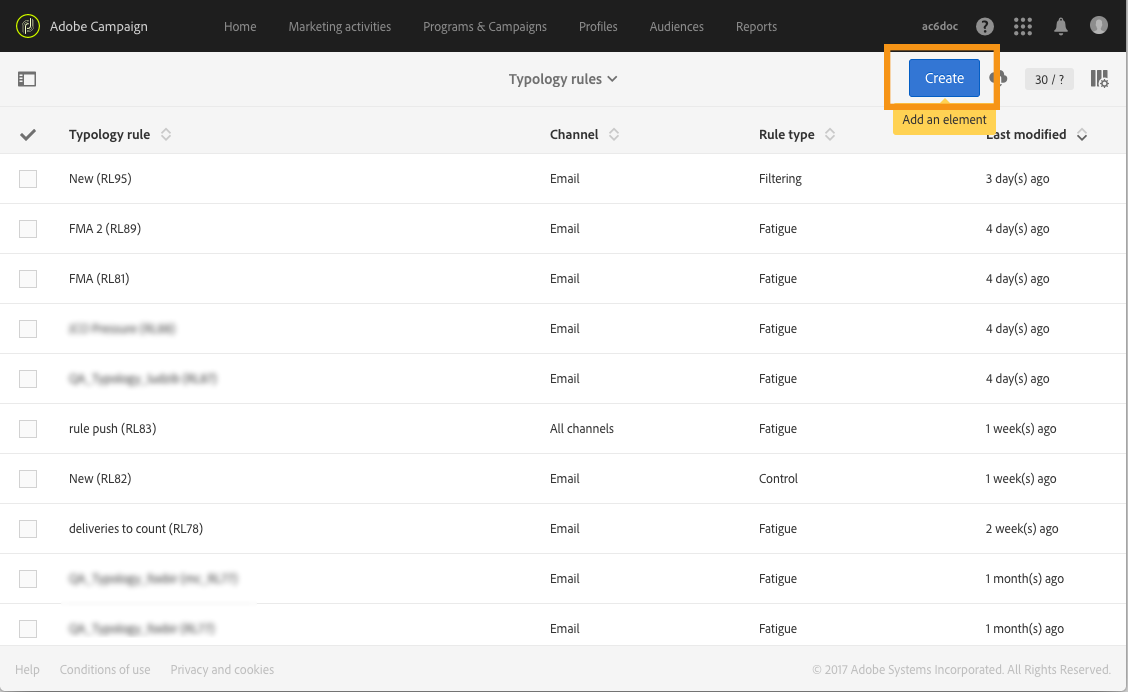1128x692 pixels.
Task: Toggle the side panel icon
Action: pos(27,79)
